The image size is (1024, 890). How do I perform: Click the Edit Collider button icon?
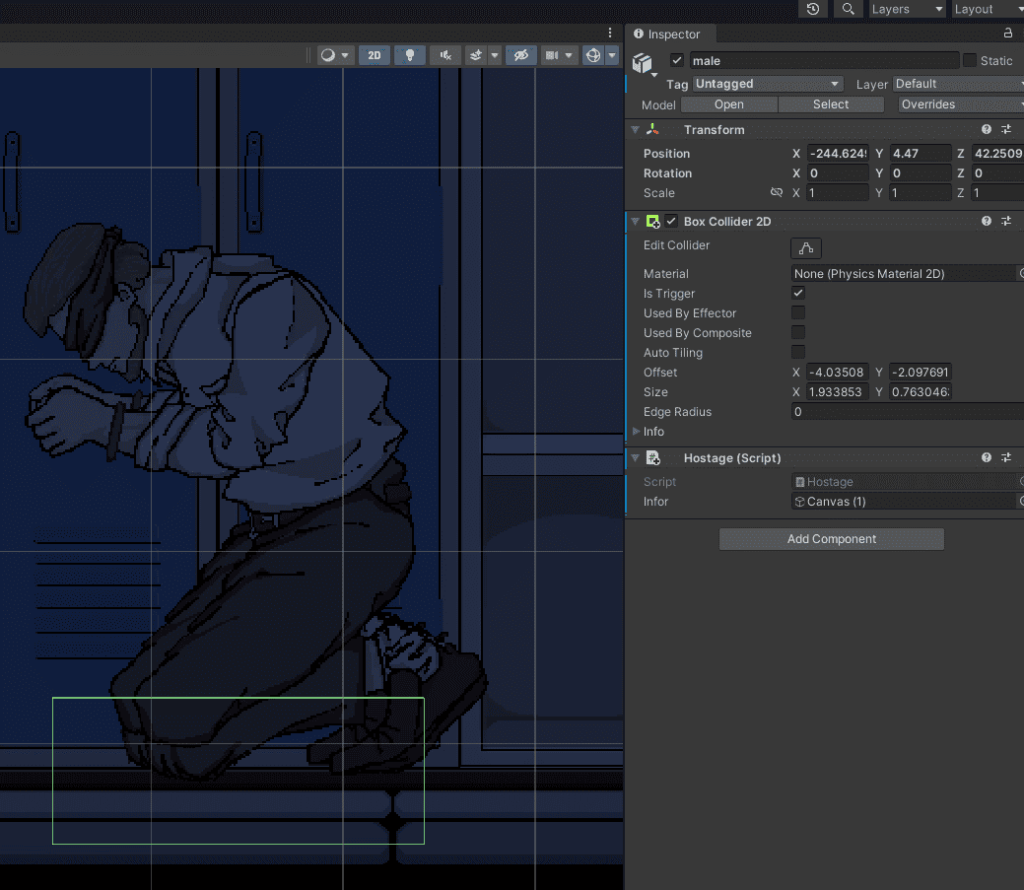(805, 248)
